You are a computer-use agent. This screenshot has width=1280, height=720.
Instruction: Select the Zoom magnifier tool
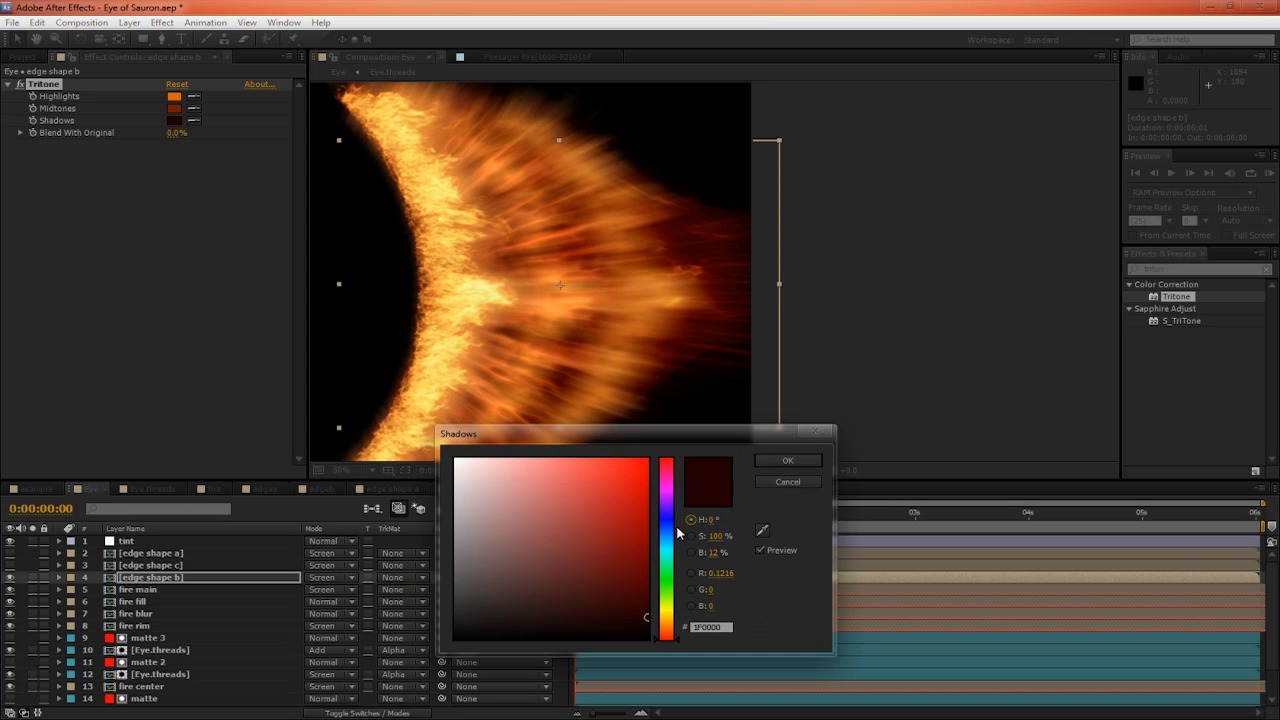point(55,39)
